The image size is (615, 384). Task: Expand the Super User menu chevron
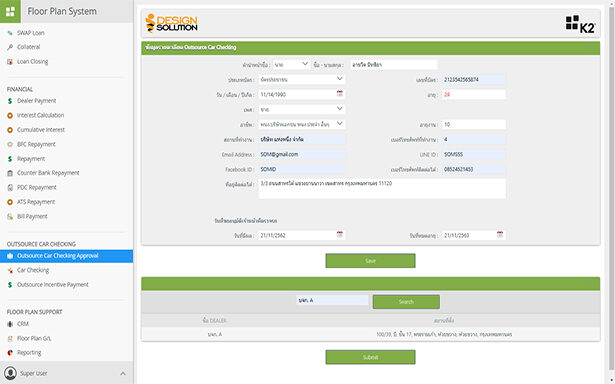point(123,373)
